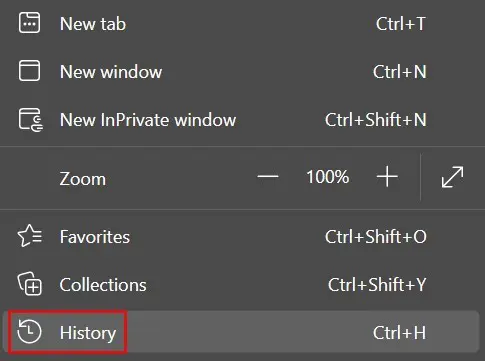Viewport: 485px width, 361px height.
Task: Click the New window icon
Action: [x=29, y=71]
